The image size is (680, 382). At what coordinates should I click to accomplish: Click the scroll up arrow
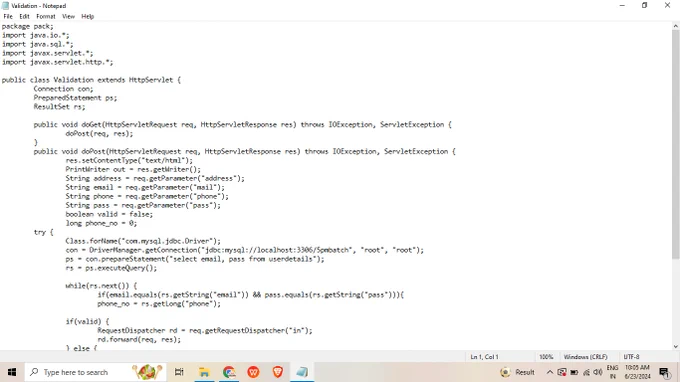click(x=676, y=26)
